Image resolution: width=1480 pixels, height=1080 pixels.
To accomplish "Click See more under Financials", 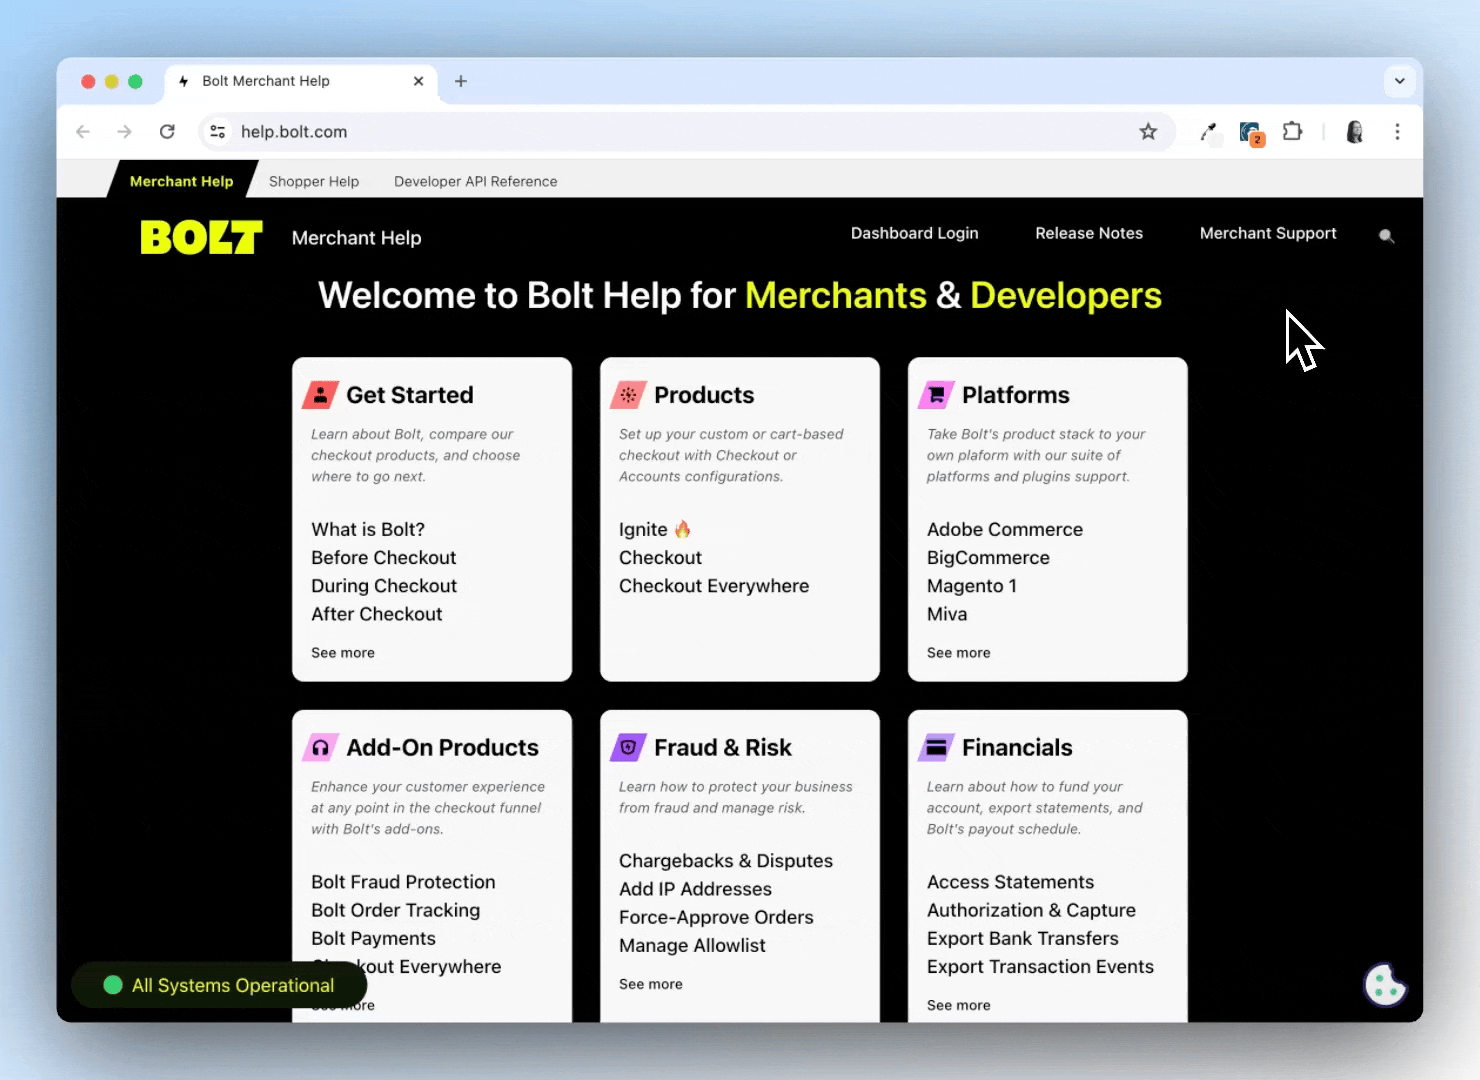I will (959, 1005).
